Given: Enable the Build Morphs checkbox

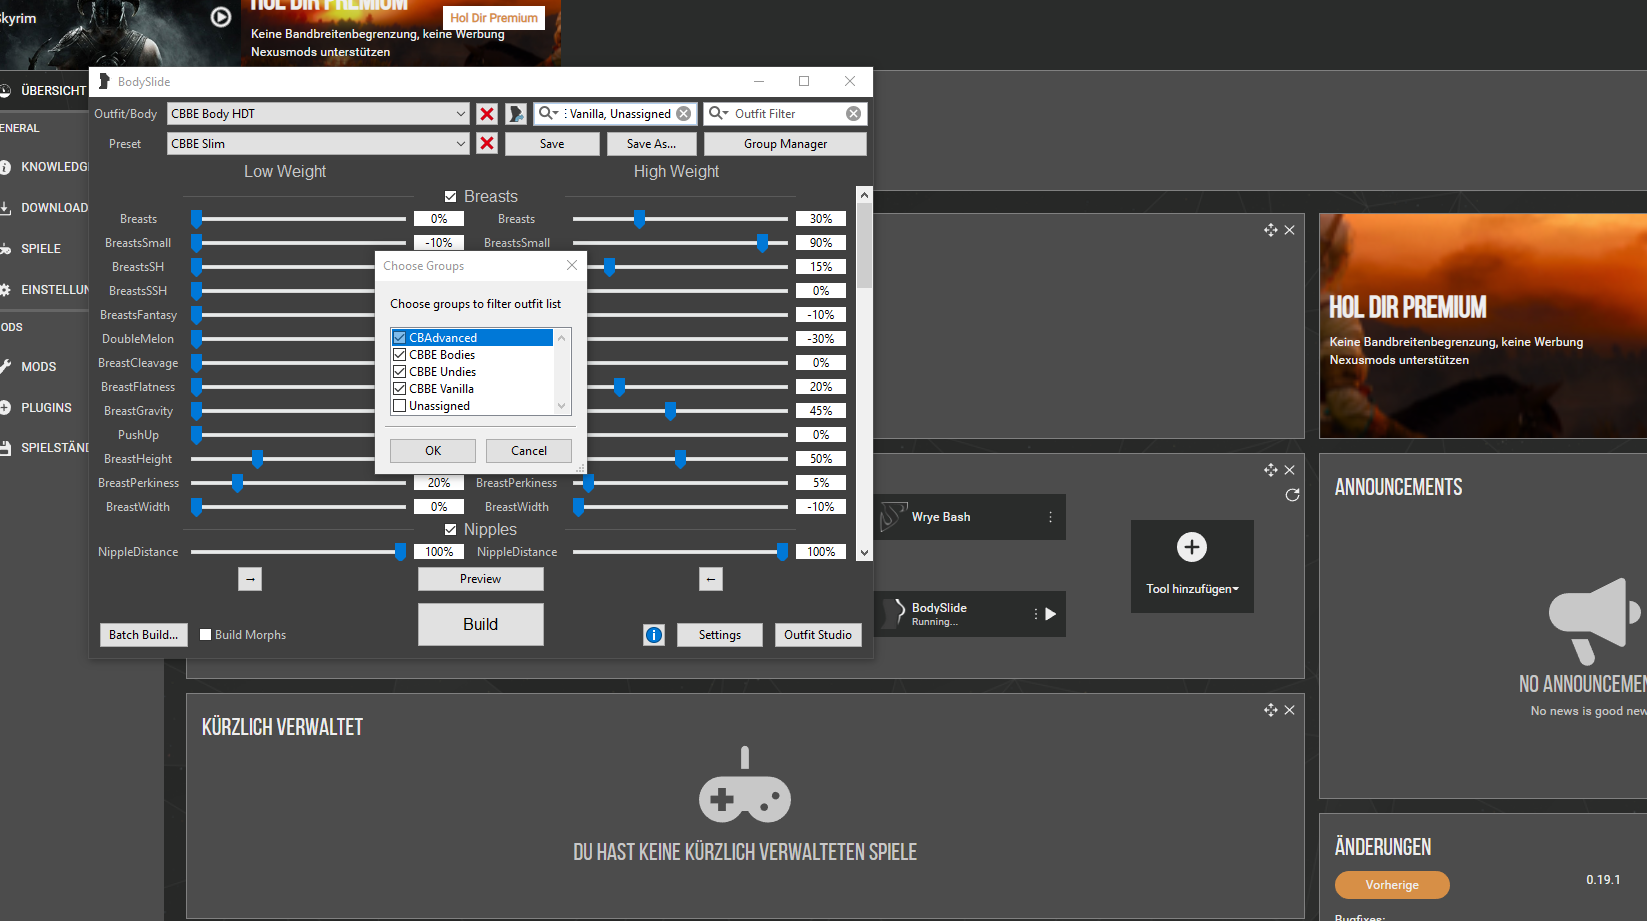Looking at the screenshot, I should coord(206,635).
